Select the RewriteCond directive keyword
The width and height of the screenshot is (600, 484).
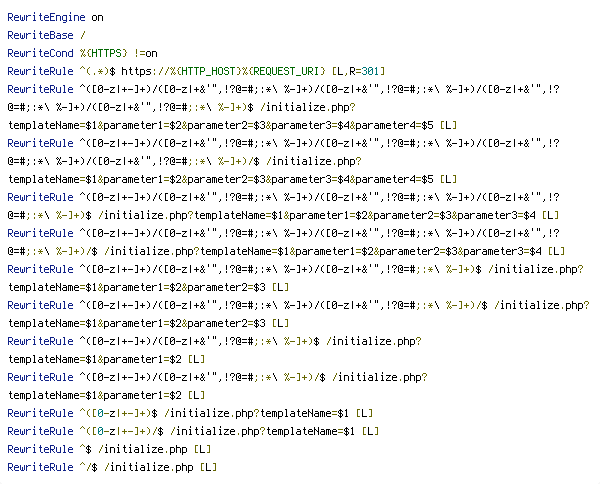pos(40,54)
